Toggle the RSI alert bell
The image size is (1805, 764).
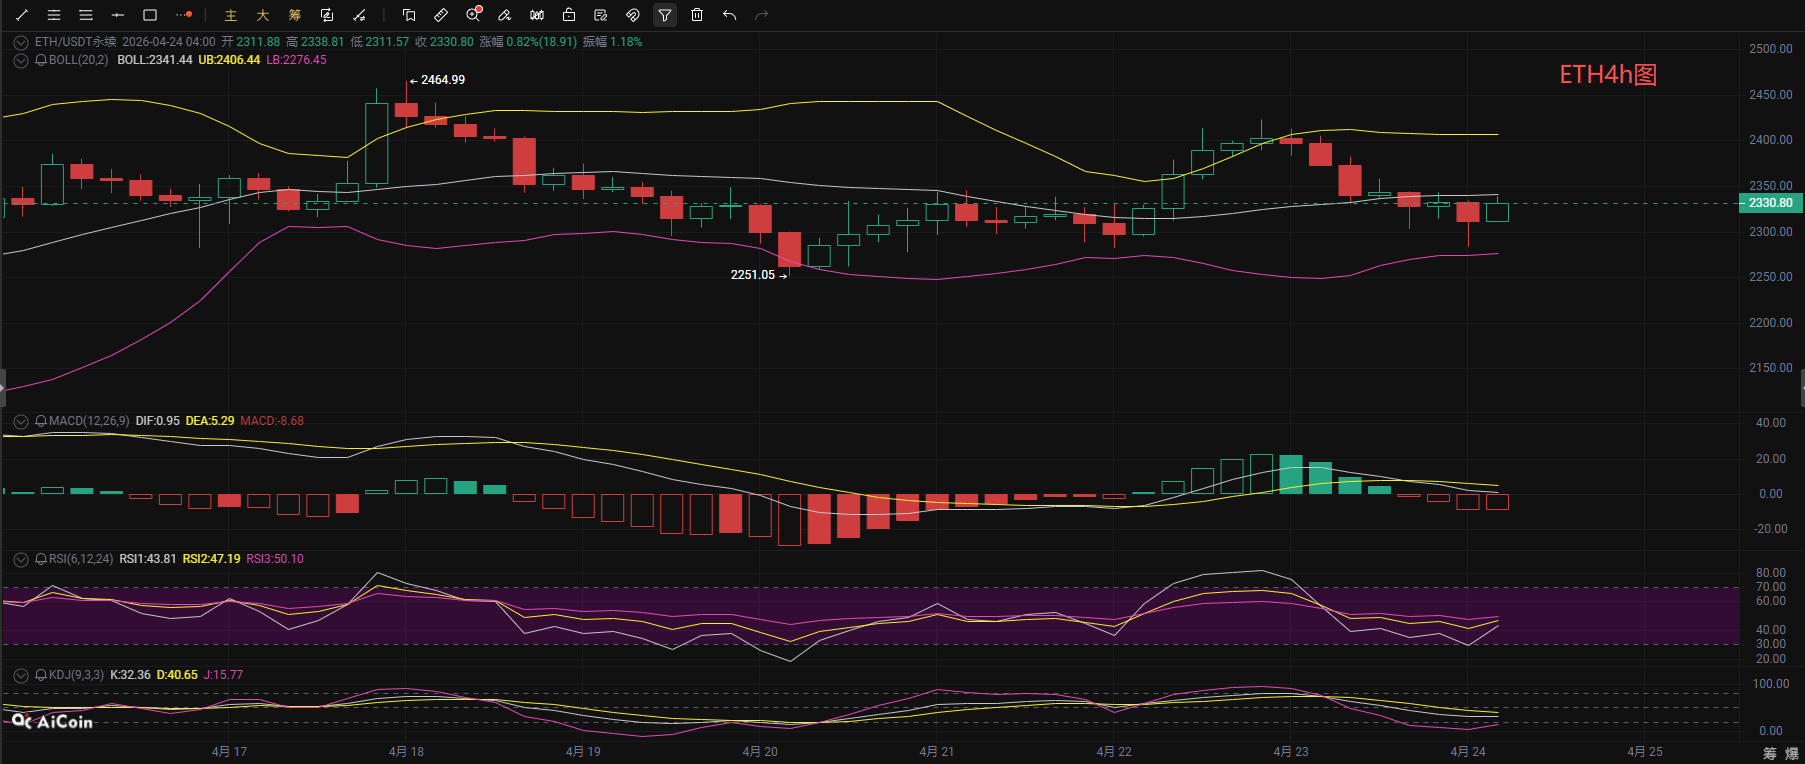41,559
